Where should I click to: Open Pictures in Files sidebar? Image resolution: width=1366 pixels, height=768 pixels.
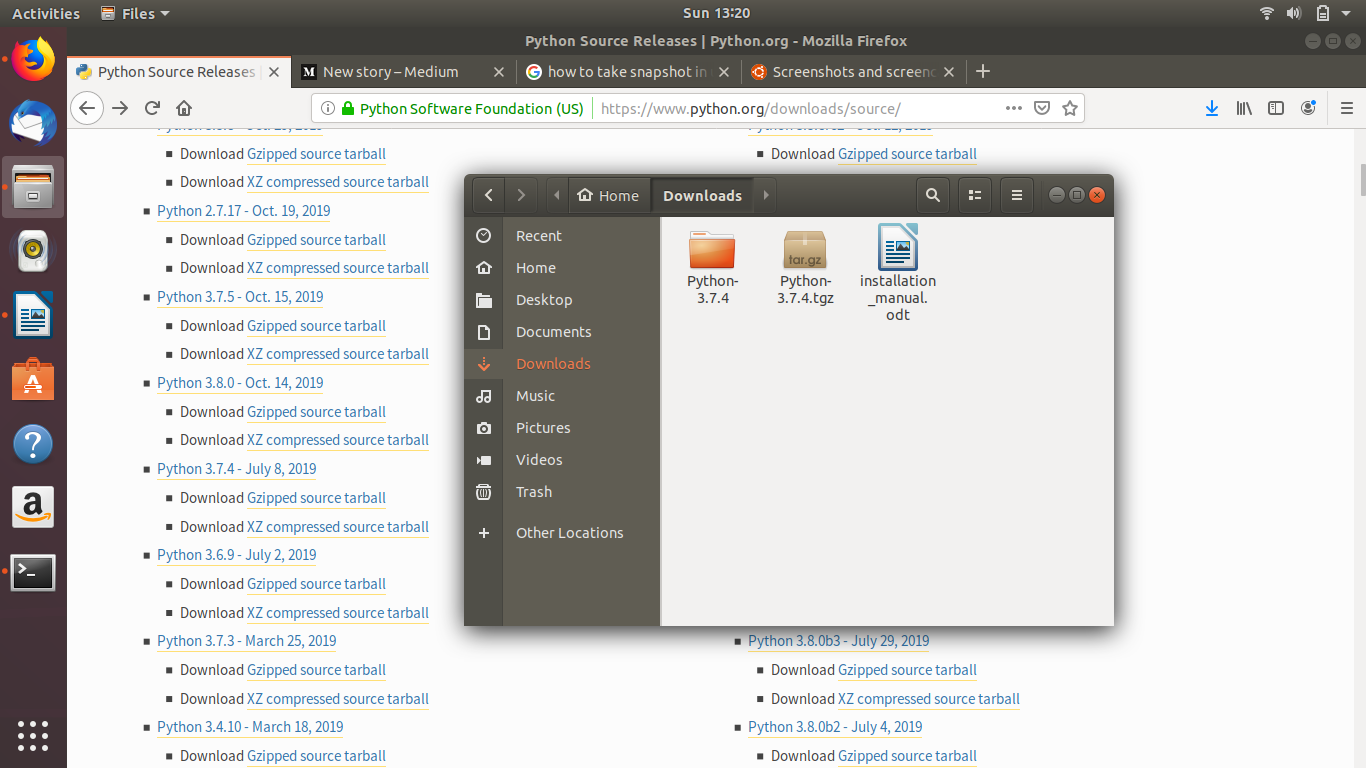coord(562,428)
